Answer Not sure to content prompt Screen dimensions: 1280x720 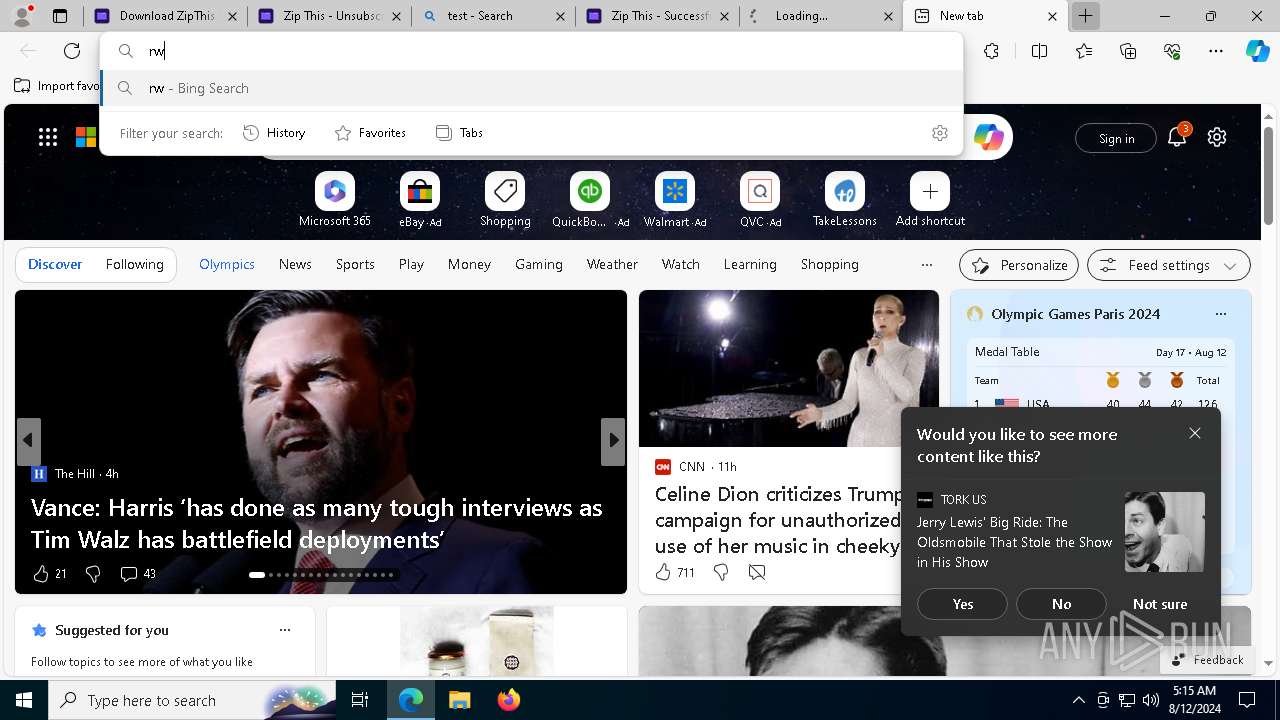[x=1160, y=604]
